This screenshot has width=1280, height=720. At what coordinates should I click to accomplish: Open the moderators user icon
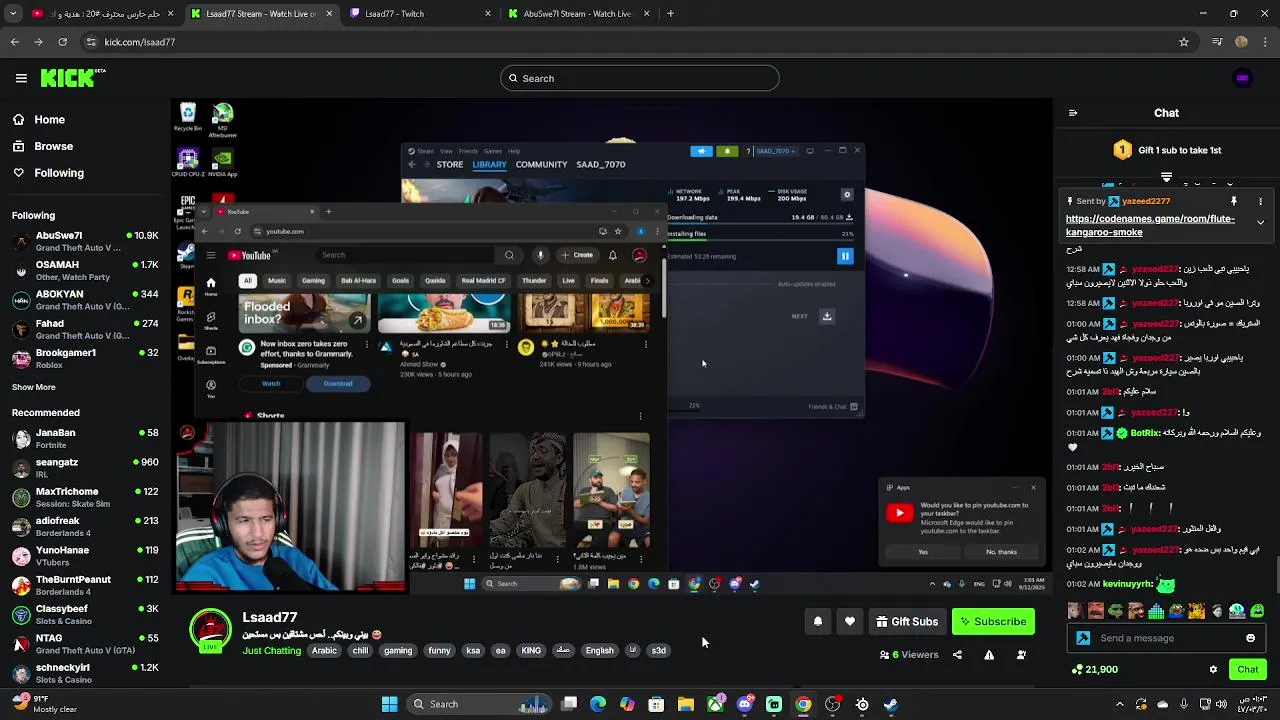(1021, 655)
